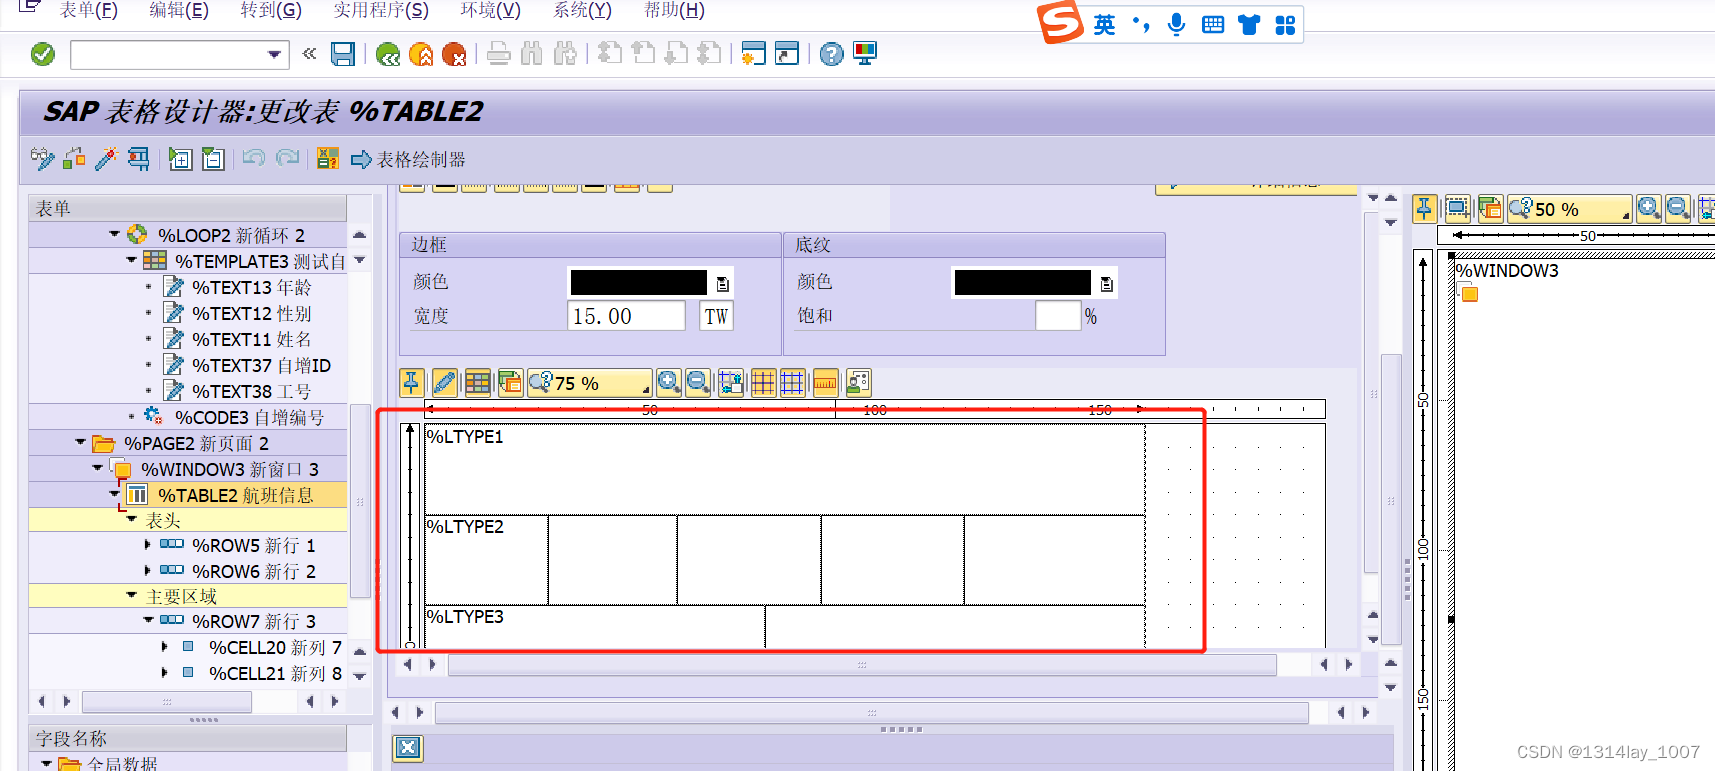This screenshot has width=1715, height=771.
Task: Click the zoom-in icon next to 50 %
Action: 1648,208
